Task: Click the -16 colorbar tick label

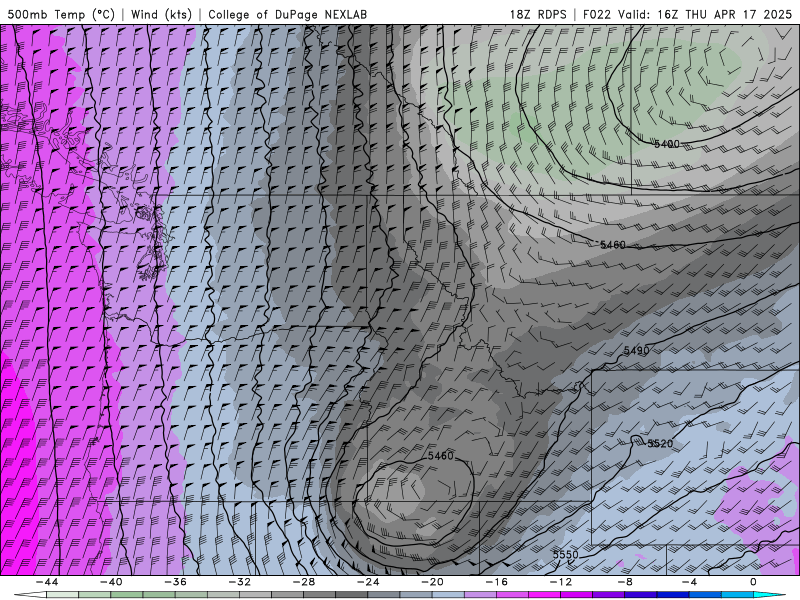Action: 496,582
